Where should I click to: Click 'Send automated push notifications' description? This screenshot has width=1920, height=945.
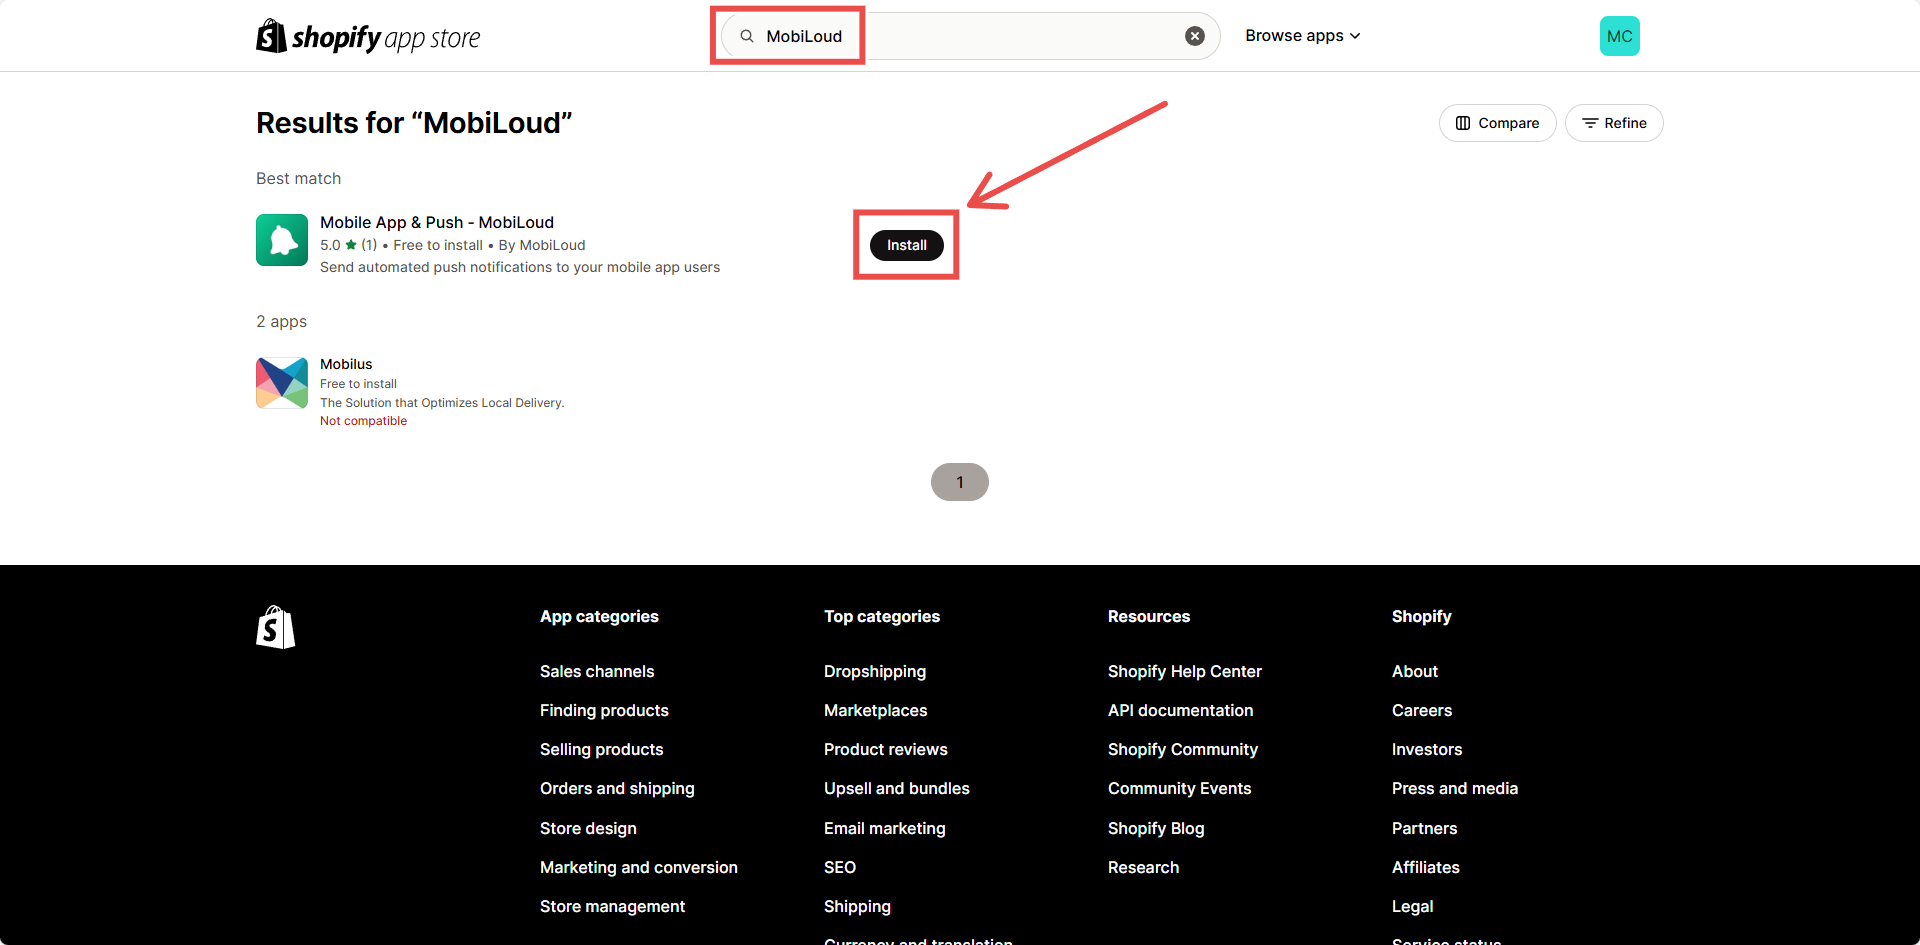[520, 267]
